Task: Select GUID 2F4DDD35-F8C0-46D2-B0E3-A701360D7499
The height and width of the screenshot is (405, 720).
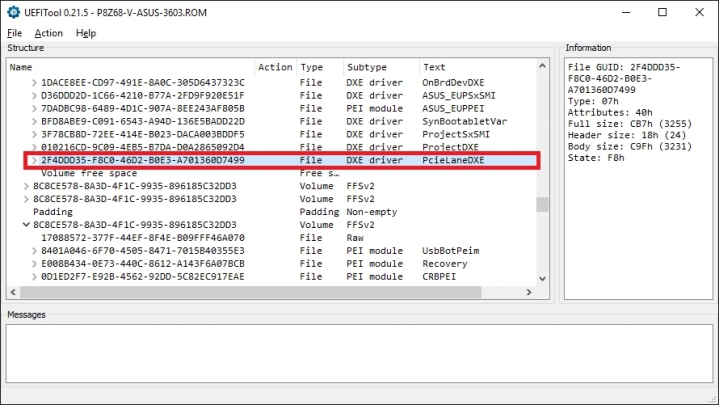Action: (143, 160)
